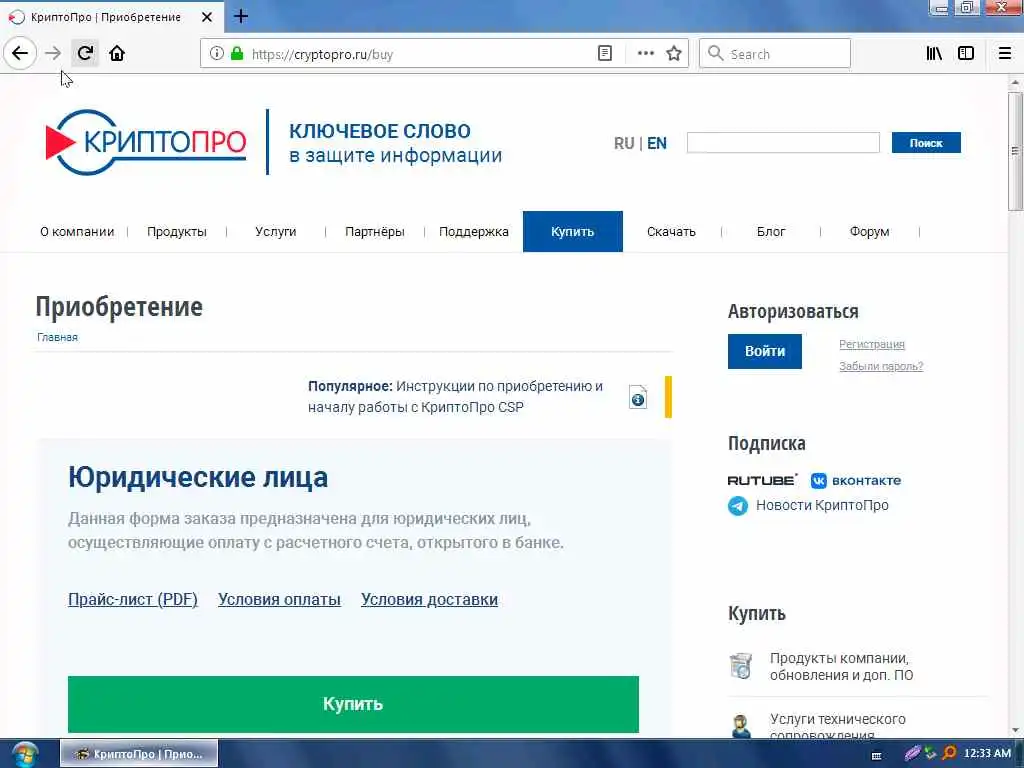Click the keyboard icon in taskbar tray
The image size is (1024, 768).
tap(876, 756)
